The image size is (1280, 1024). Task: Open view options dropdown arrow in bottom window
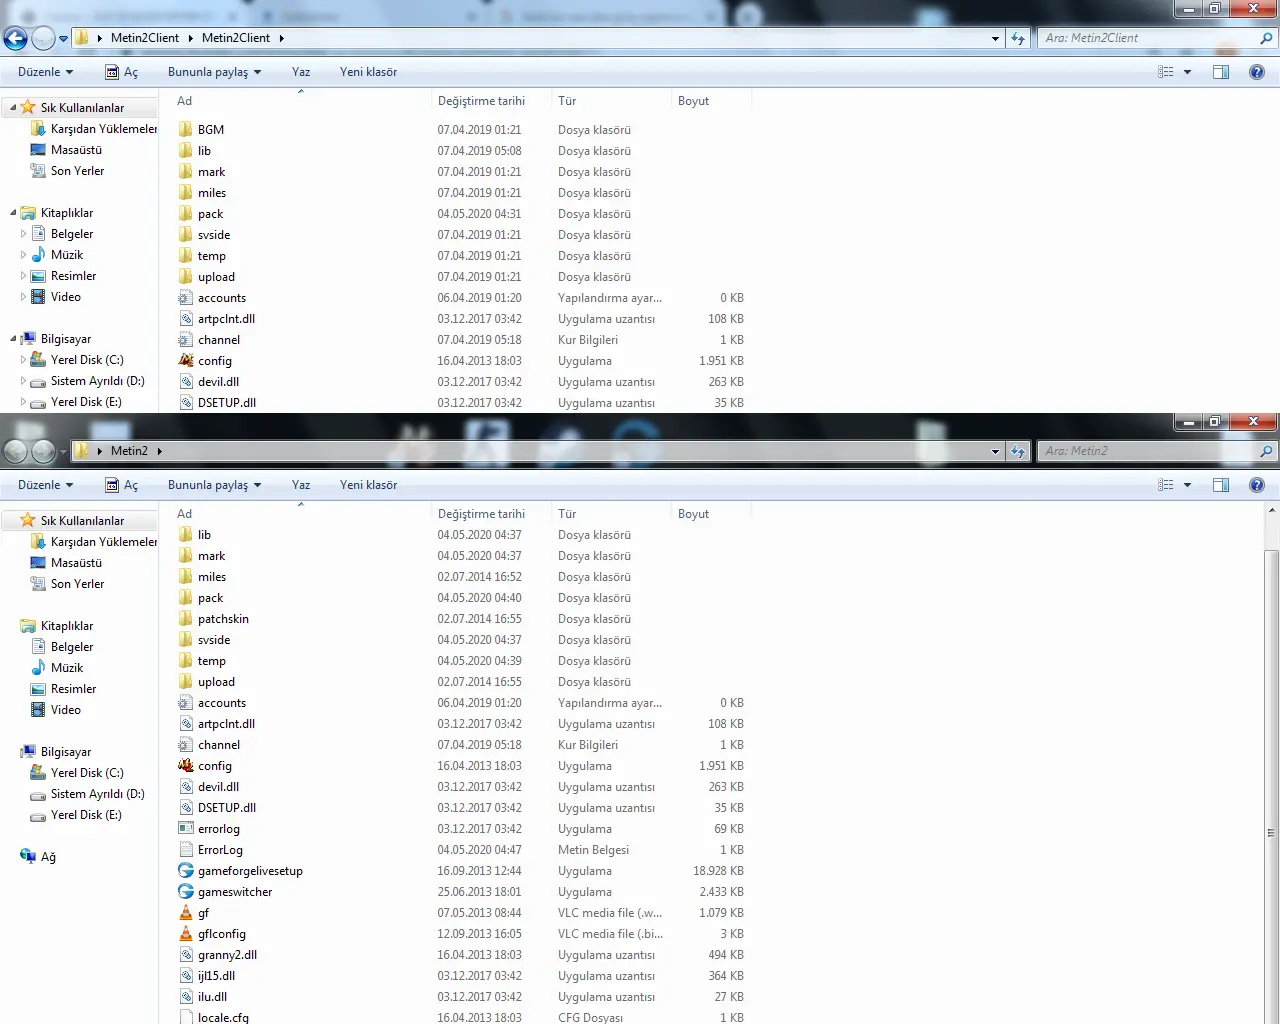[1187, 485]
